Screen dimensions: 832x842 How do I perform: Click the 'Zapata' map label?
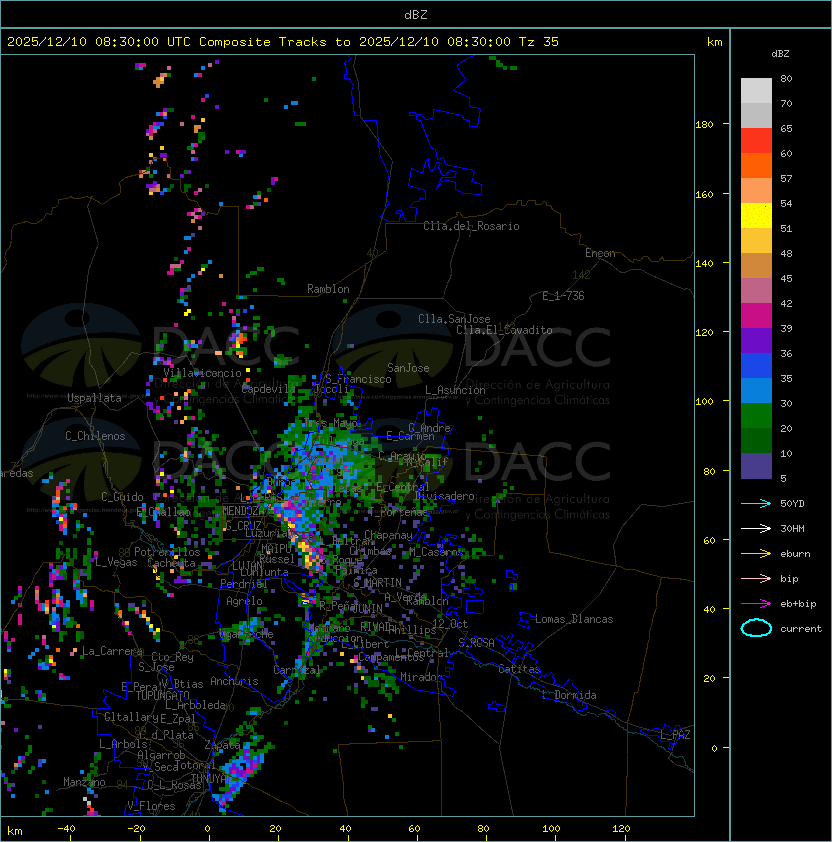(x=222, y=745)
